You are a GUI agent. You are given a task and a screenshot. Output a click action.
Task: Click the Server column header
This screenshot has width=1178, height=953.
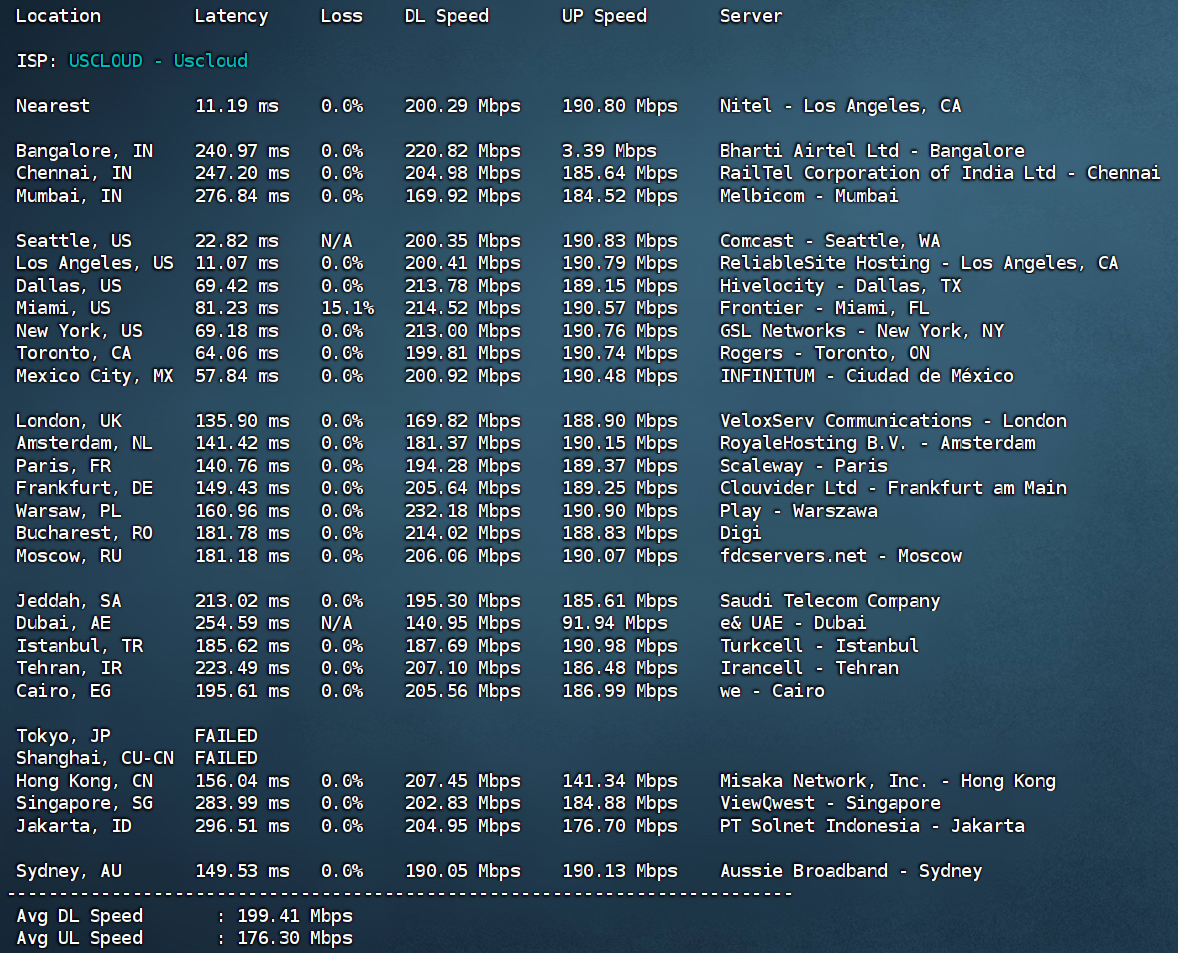(751, 16)
